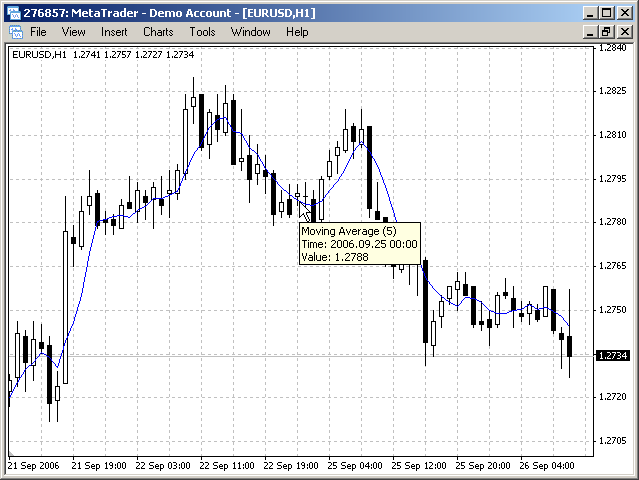Click the current price label 1.2734
Screen dimensions: 639x480
613,356
